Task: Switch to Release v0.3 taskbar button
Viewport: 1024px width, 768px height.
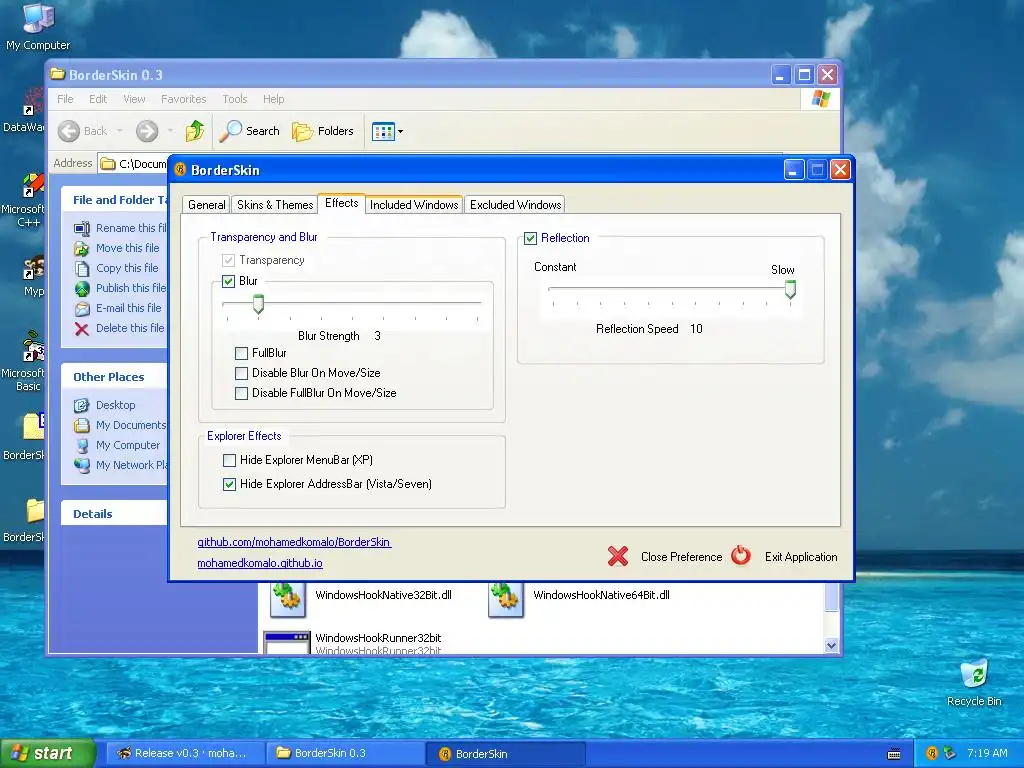Action: (185, 753)
